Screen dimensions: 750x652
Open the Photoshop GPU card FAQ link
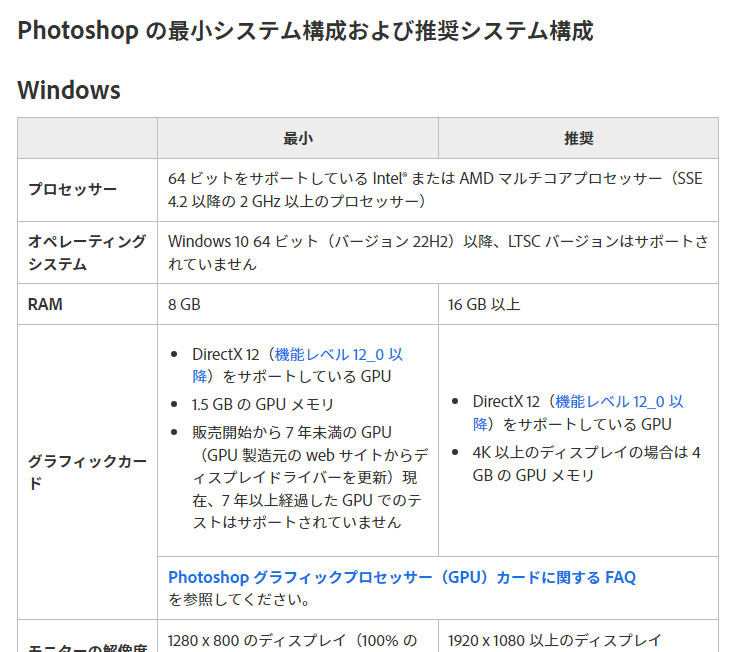pos(402,577)
